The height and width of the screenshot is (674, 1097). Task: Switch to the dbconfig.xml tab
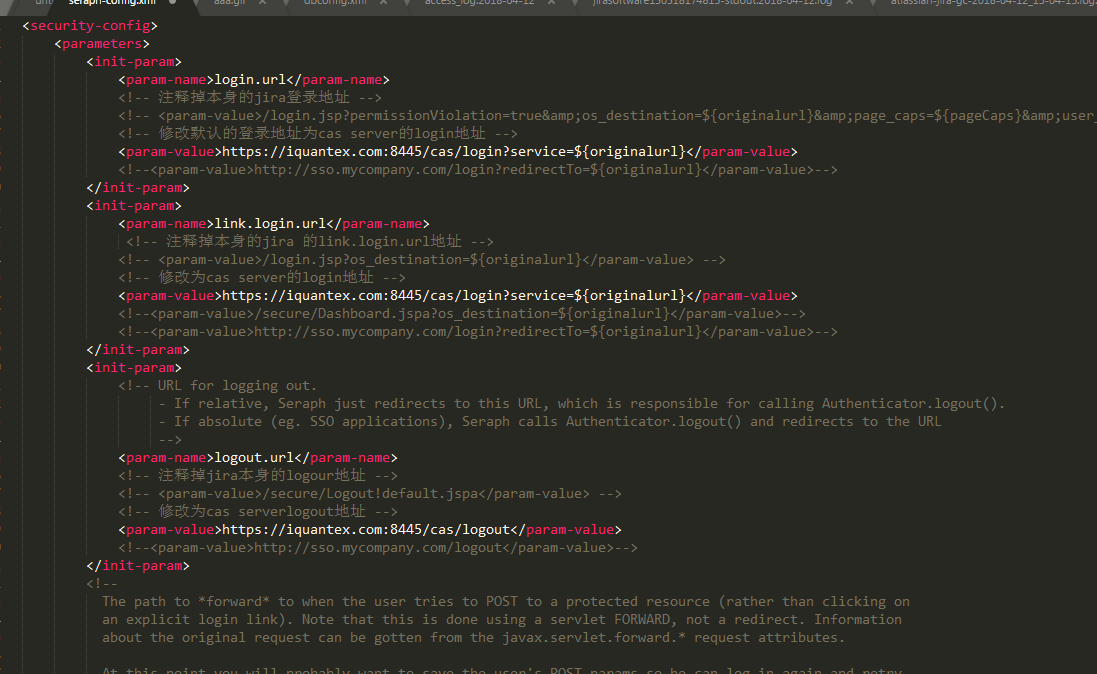[334, 3]
